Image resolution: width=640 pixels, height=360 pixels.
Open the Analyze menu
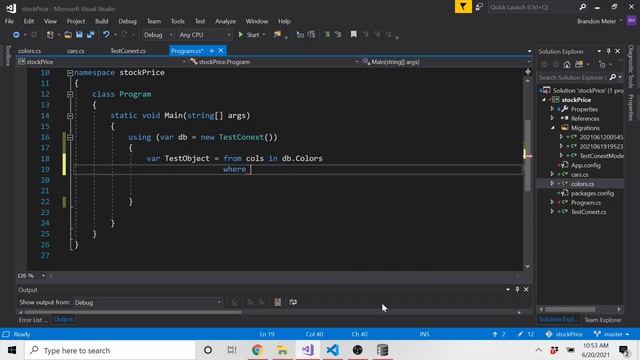click(x=225, y=21)
